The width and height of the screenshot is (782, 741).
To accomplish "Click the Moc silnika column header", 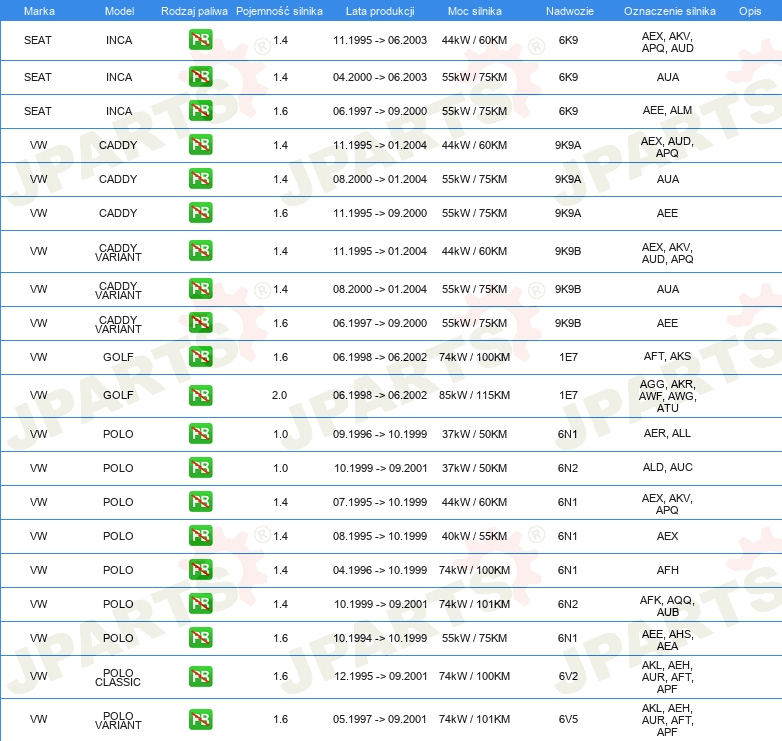I will 474,11.
